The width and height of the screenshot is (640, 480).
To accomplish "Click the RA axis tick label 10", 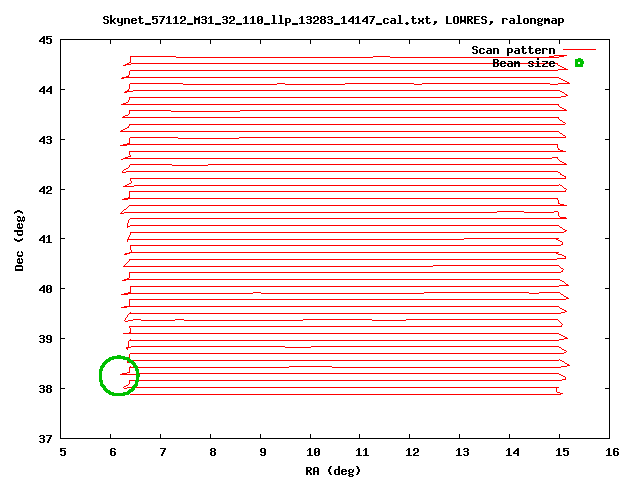I will click(x=313, y=452).
